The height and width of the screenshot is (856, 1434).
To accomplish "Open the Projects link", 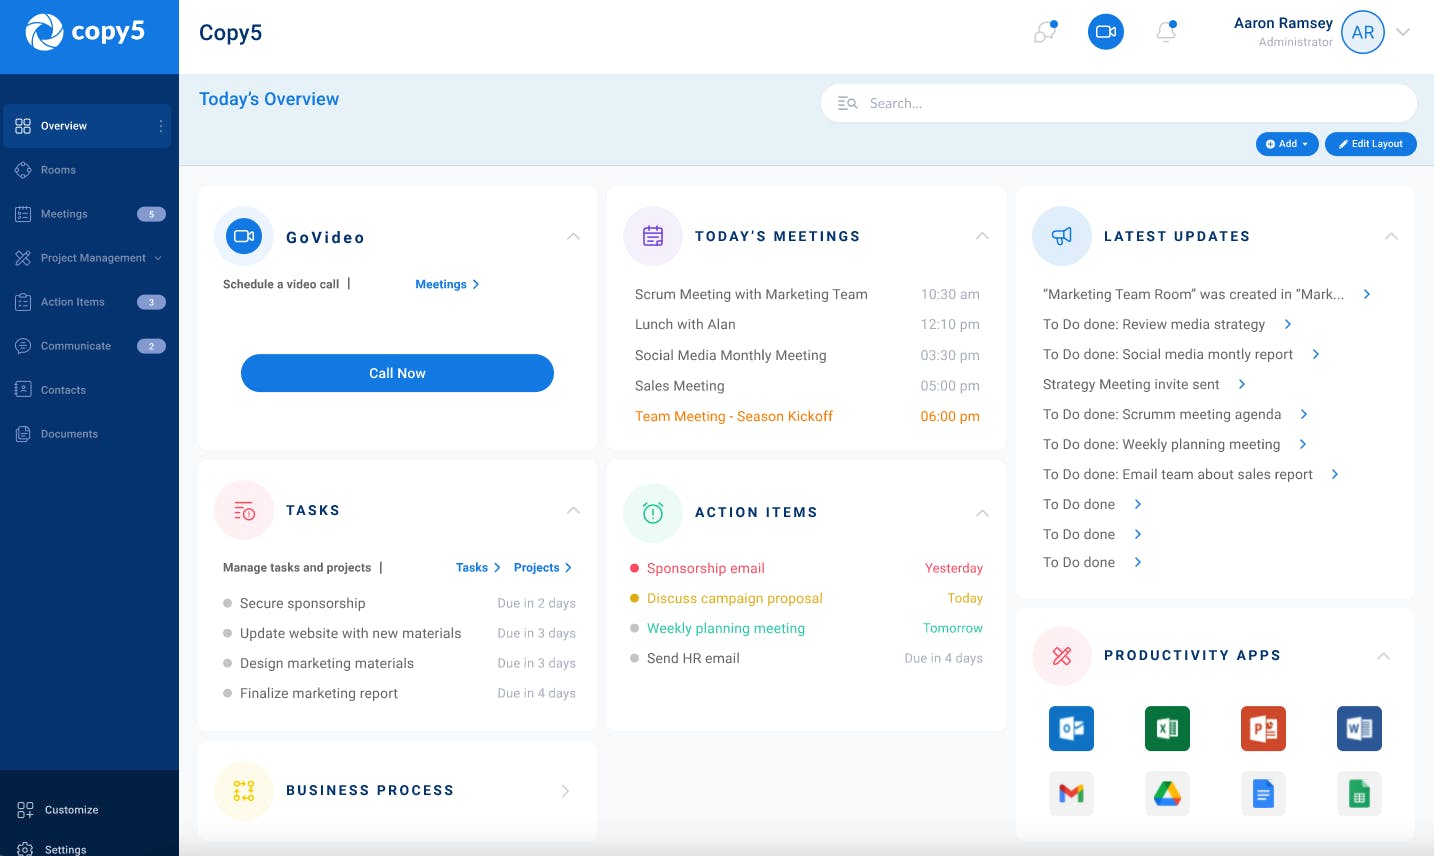I will (543, 567).
